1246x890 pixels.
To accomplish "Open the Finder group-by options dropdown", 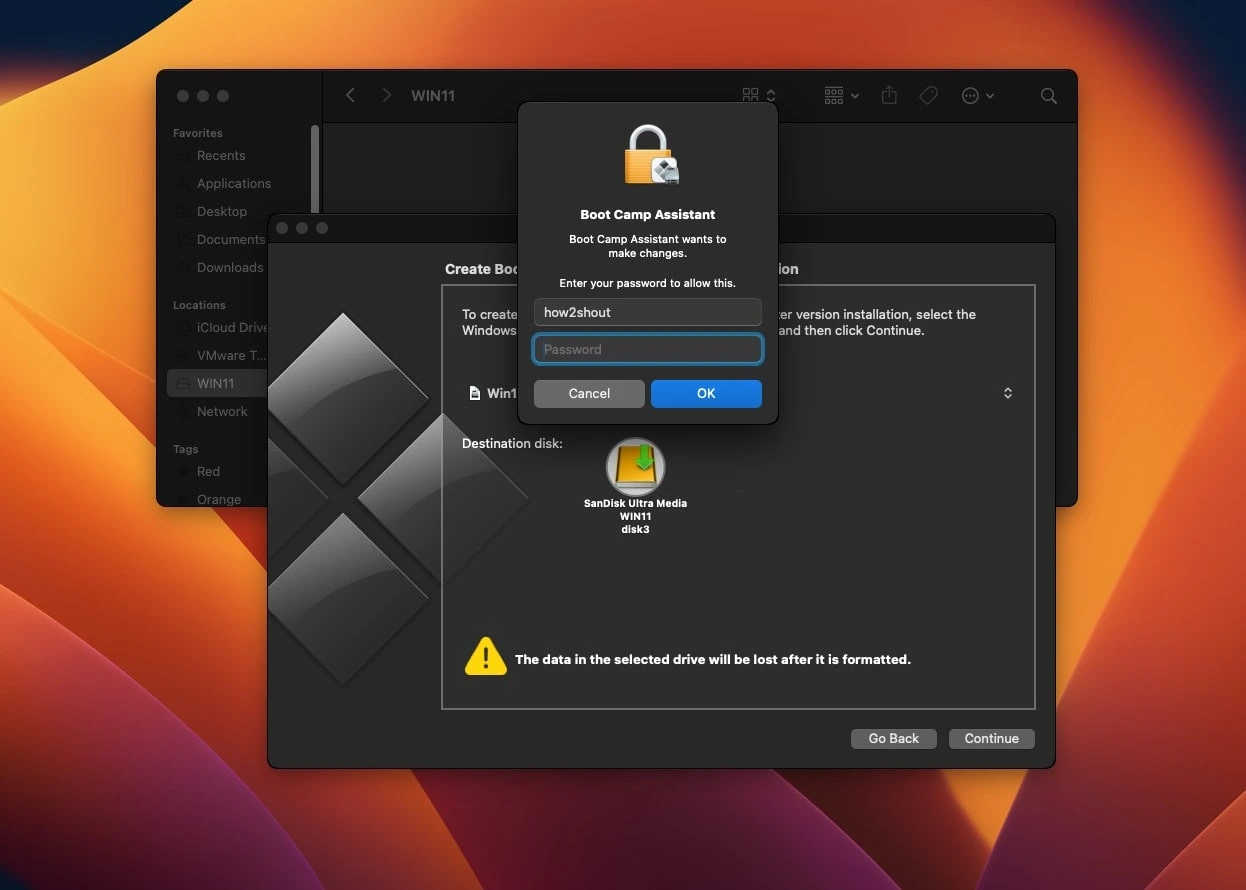I will tap(841, 95).
